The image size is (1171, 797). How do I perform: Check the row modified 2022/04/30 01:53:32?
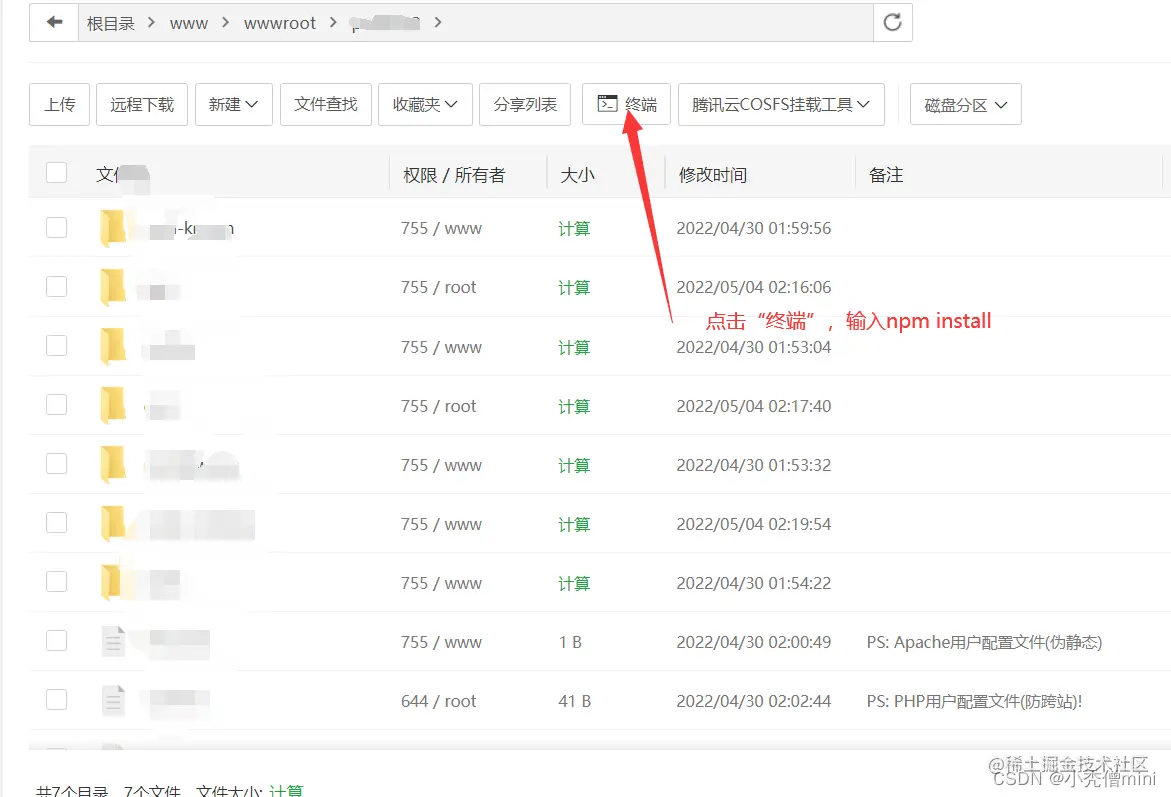[x=57, y=463]
